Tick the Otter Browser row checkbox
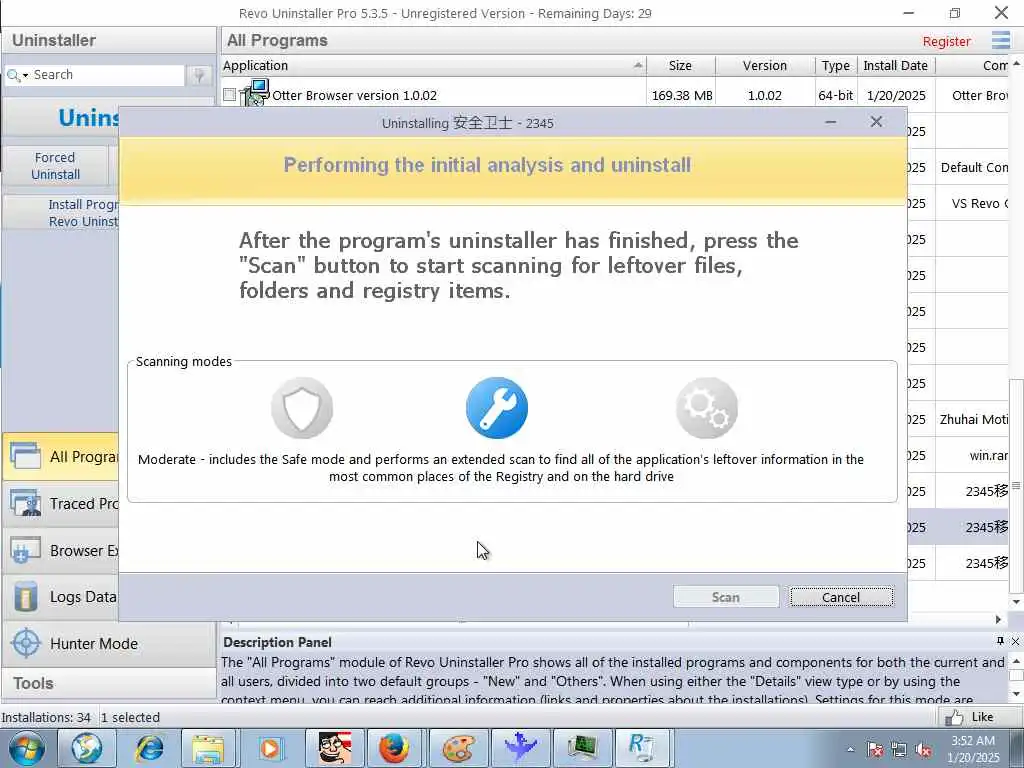The height and width of the screenshot is (768, 1024). click(229, 95)
